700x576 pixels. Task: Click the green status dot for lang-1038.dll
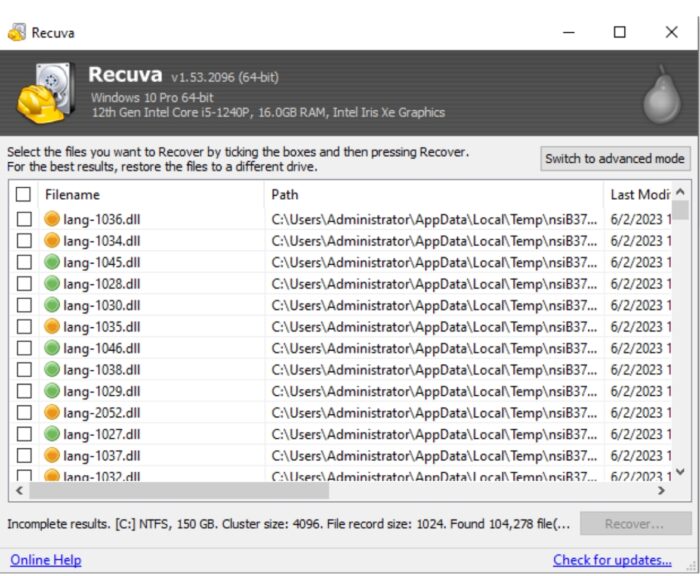click(x=52, y=369)
